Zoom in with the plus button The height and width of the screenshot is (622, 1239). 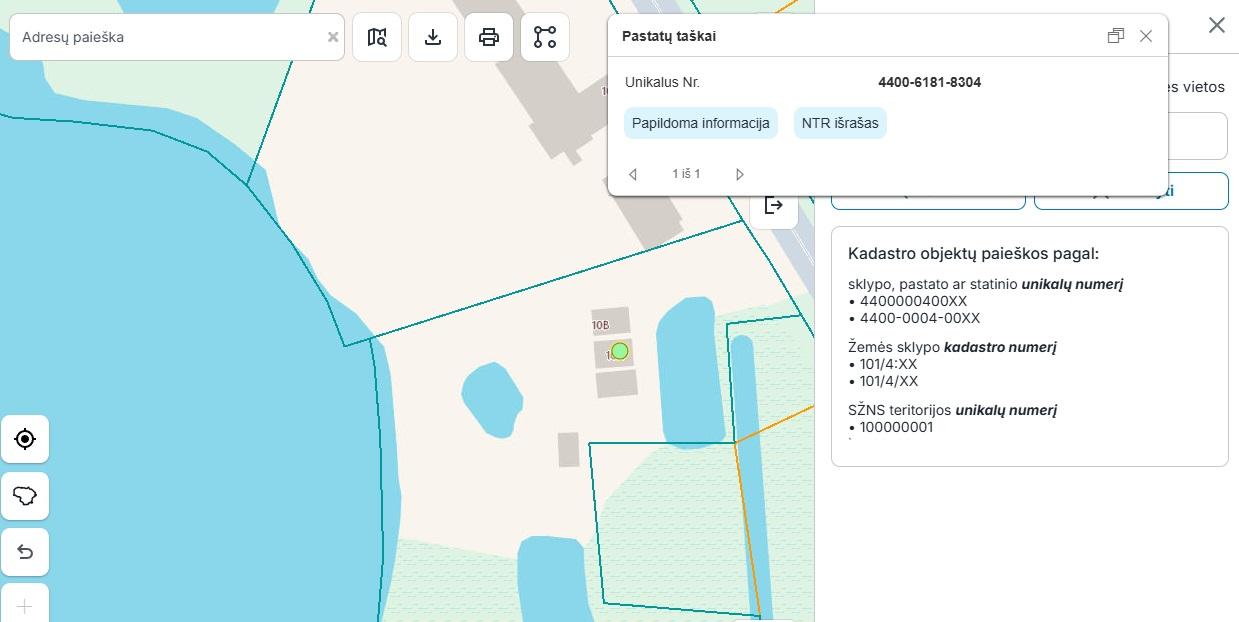[25, 606]
